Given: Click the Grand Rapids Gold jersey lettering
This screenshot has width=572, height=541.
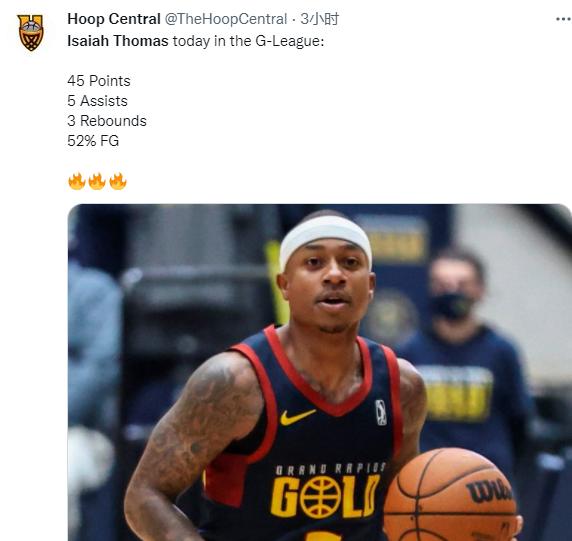Looking at the screenshot, I should [326, 490].
